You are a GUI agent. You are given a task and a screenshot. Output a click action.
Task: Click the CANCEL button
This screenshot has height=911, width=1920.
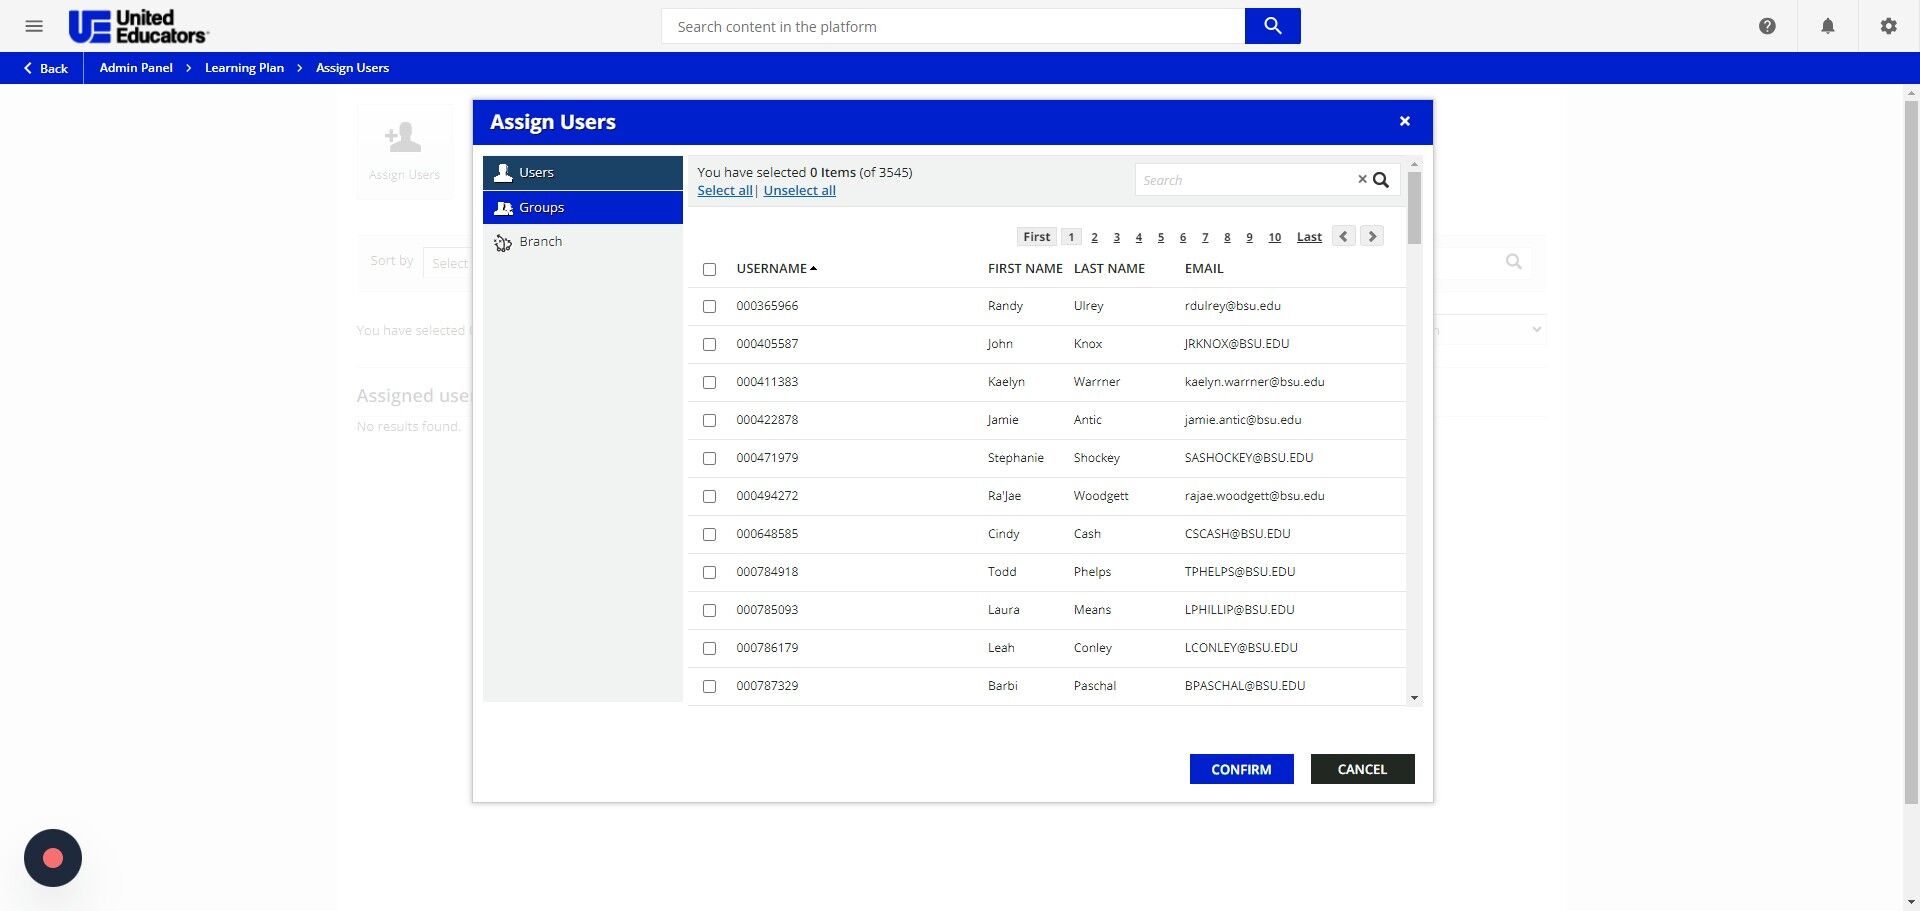coord(1362,769)
